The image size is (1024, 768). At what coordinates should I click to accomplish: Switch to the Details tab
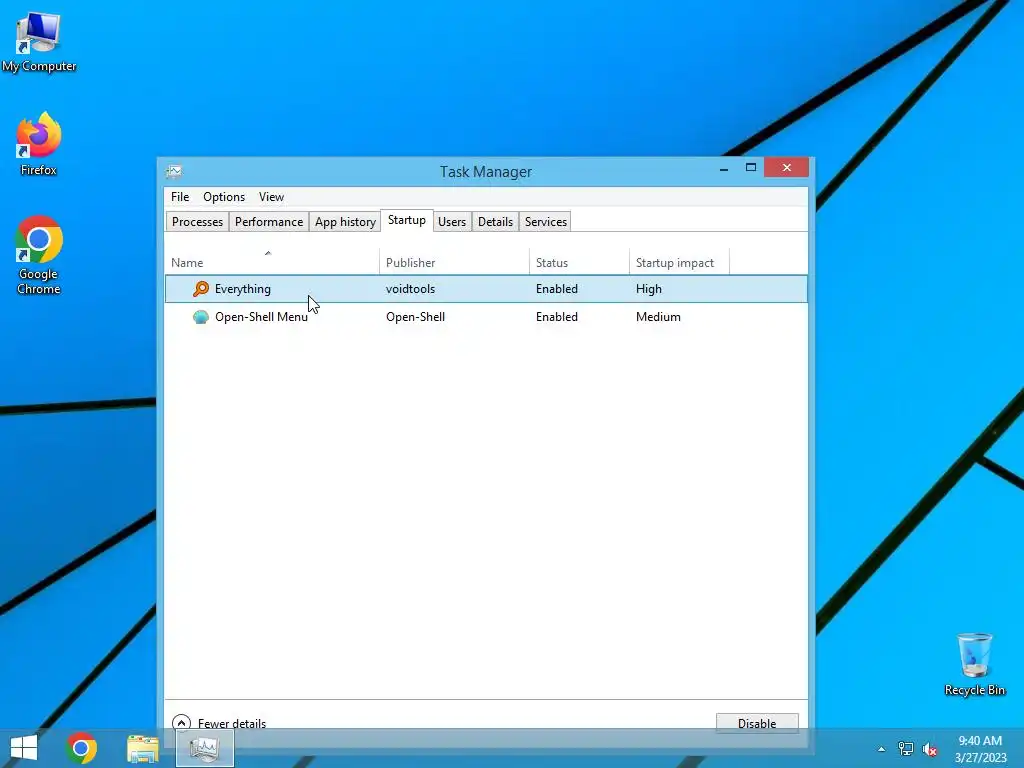coord(496,222)
